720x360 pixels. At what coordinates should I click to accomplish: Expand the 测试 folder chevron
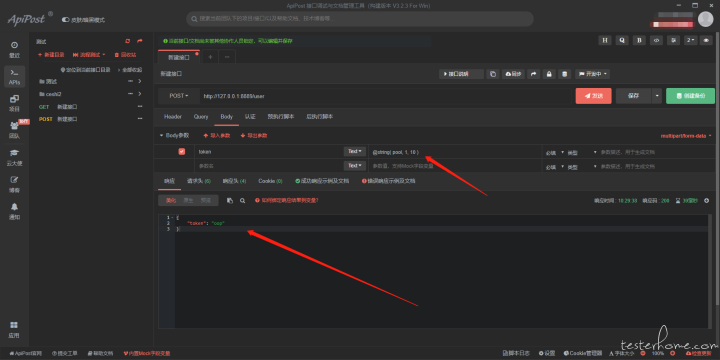tap(139, 81)
